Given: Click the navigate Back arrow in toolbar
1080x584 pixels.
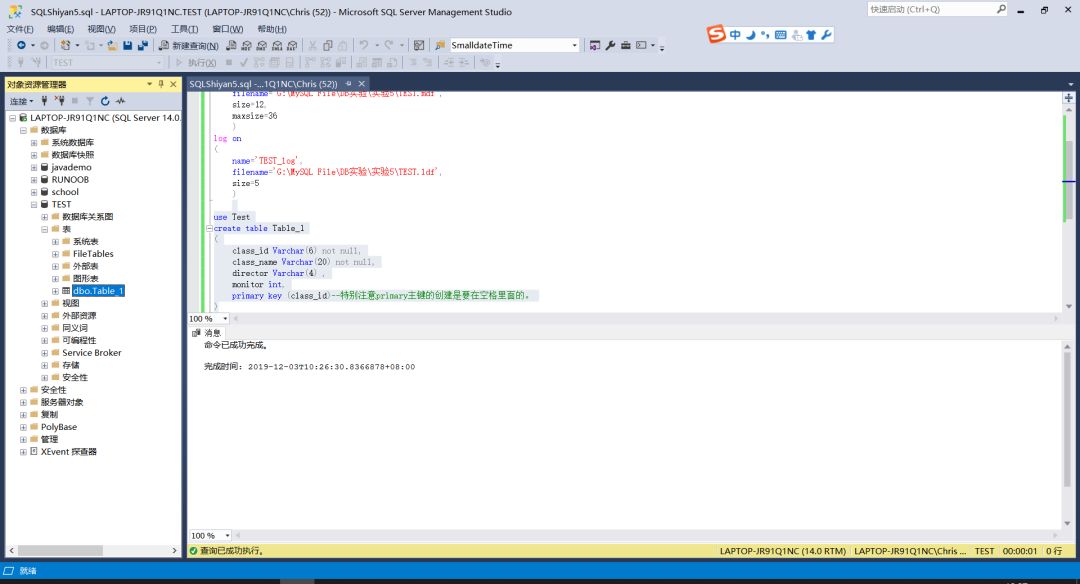Looking at the screenshot, I should click(21, 45).
